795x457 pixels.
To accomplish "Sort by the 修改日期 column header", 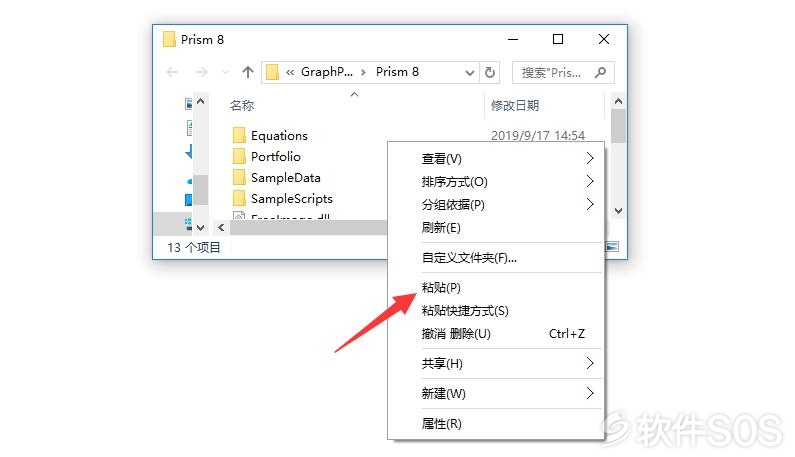I will pyautogui.click(x=515, y=106).
